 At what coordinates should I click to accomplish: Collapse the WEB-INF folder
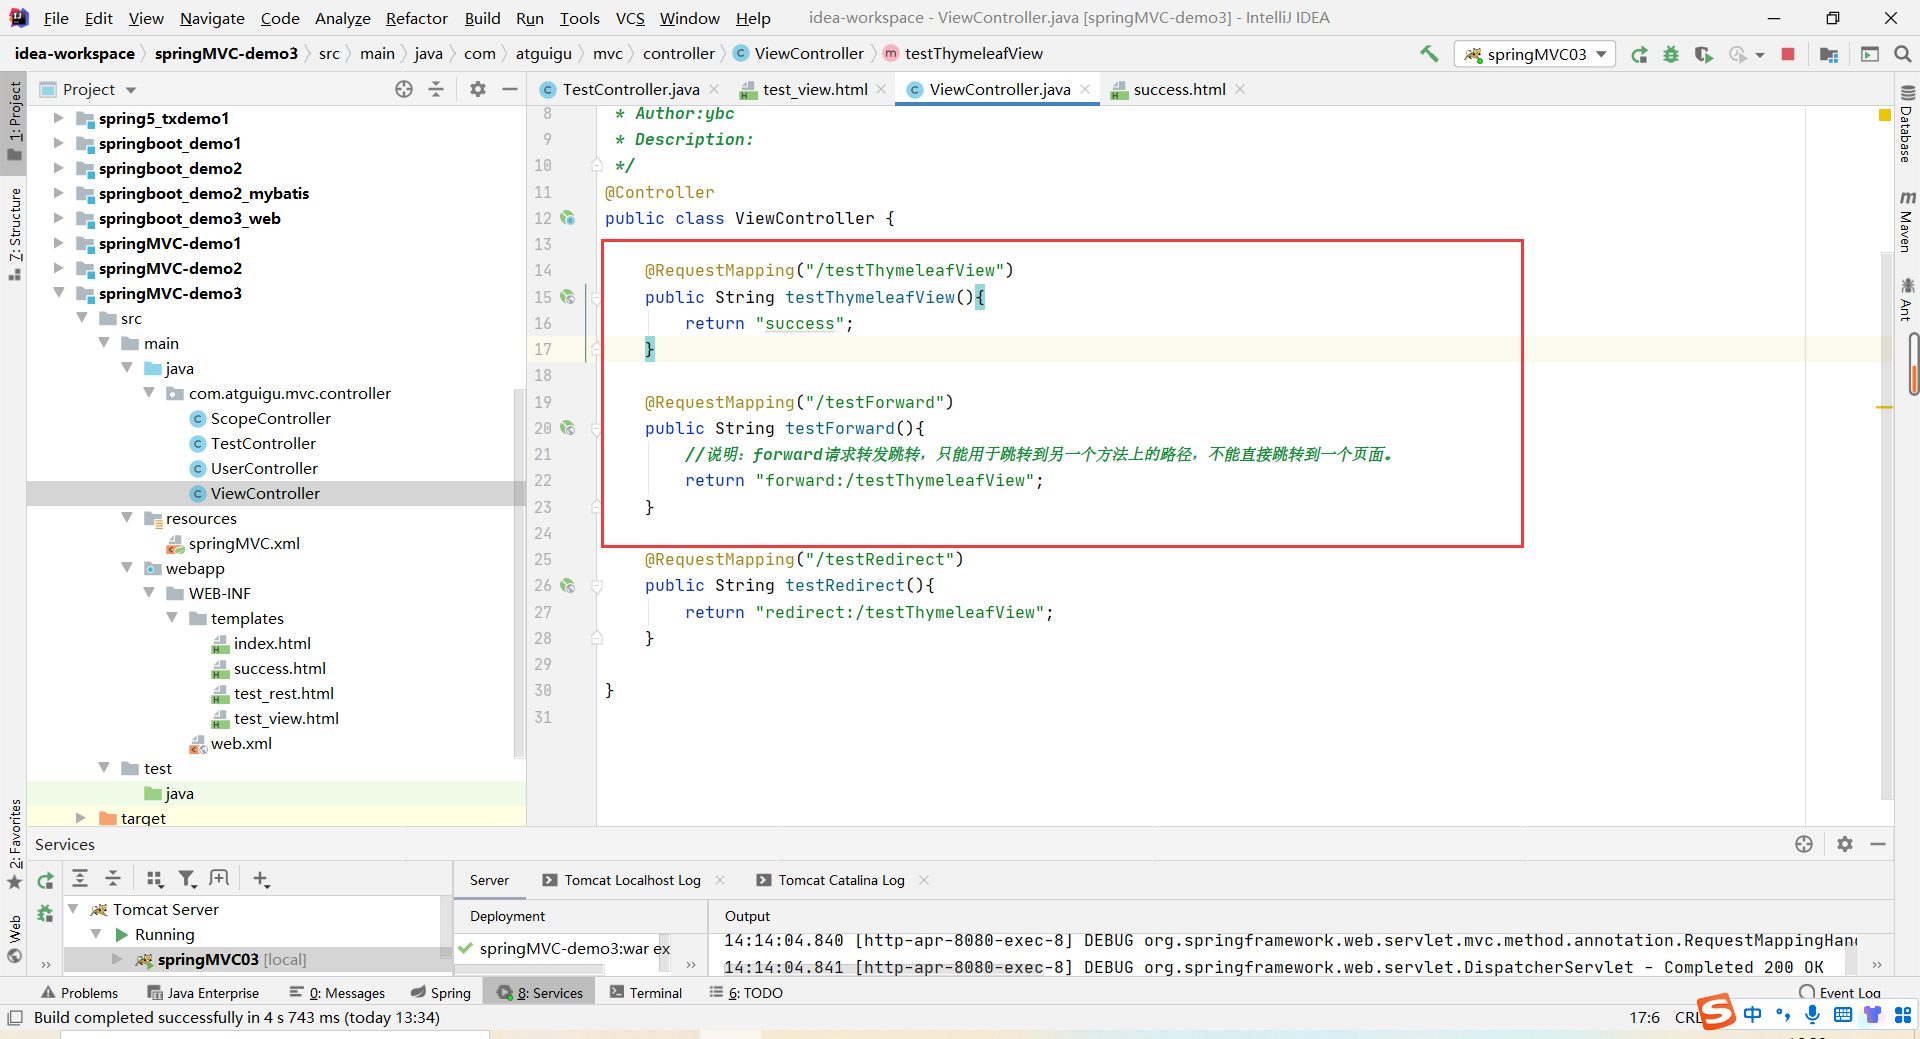(149, 592)
